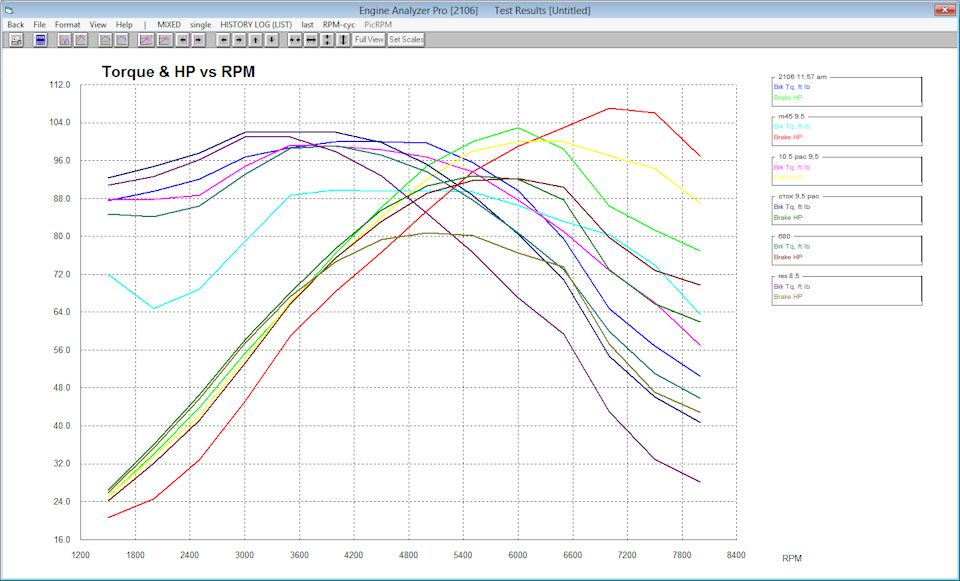Click the 'Torque & HP vs RPM' chart title
The image size is (960, 581).
pos(178,72)
